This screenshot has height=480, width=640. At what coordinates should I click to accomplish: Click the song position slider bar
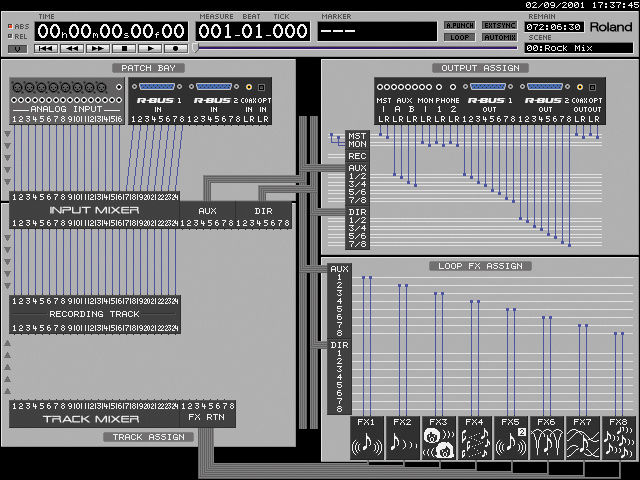tap(300, 47)
